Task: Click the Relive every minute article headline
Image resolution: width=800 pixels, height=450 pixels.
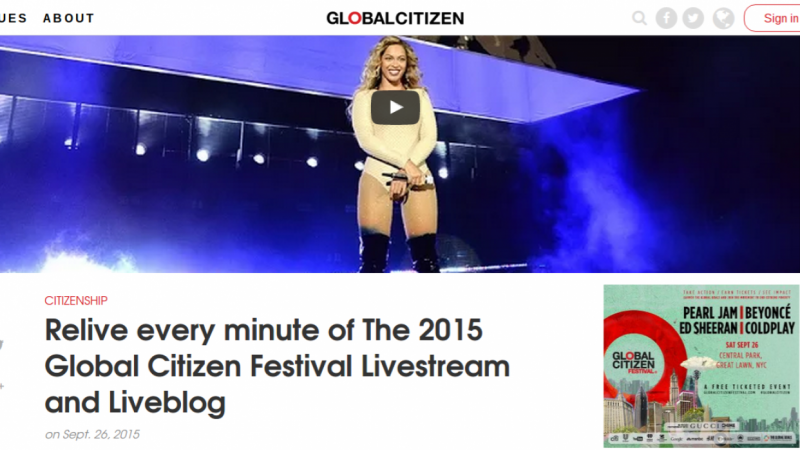Action: click(x=277, y=366)
